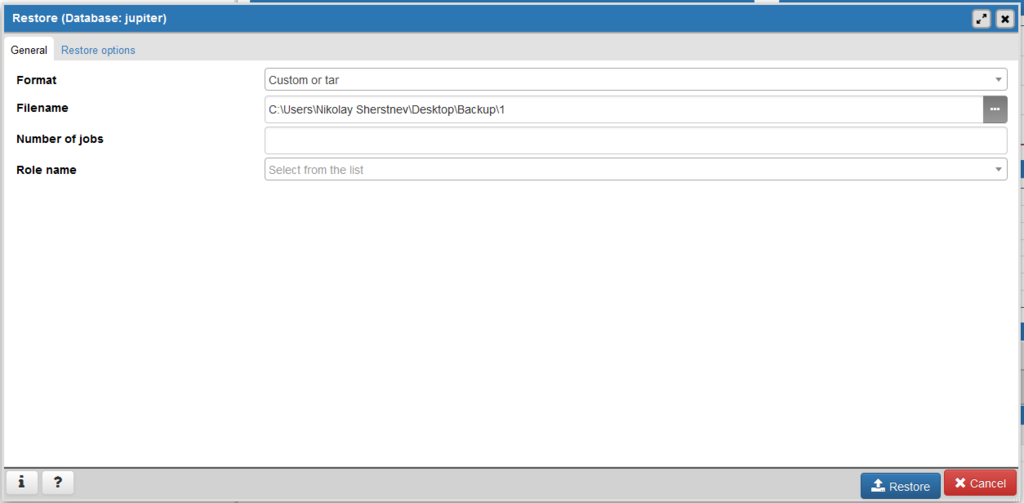Viewport: 1024px width, 503px height.
Task: Maximize the Restore dialog
Action: click(x=981, y=19)
